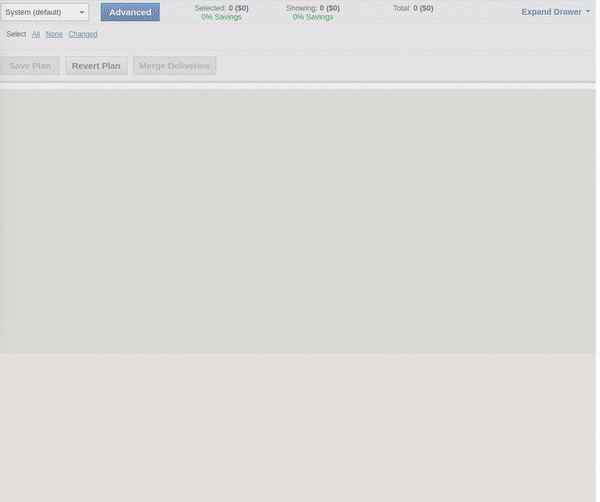Click the Select label before All
This screenshot has width=600, height=502.
click(x=16, y=34)
